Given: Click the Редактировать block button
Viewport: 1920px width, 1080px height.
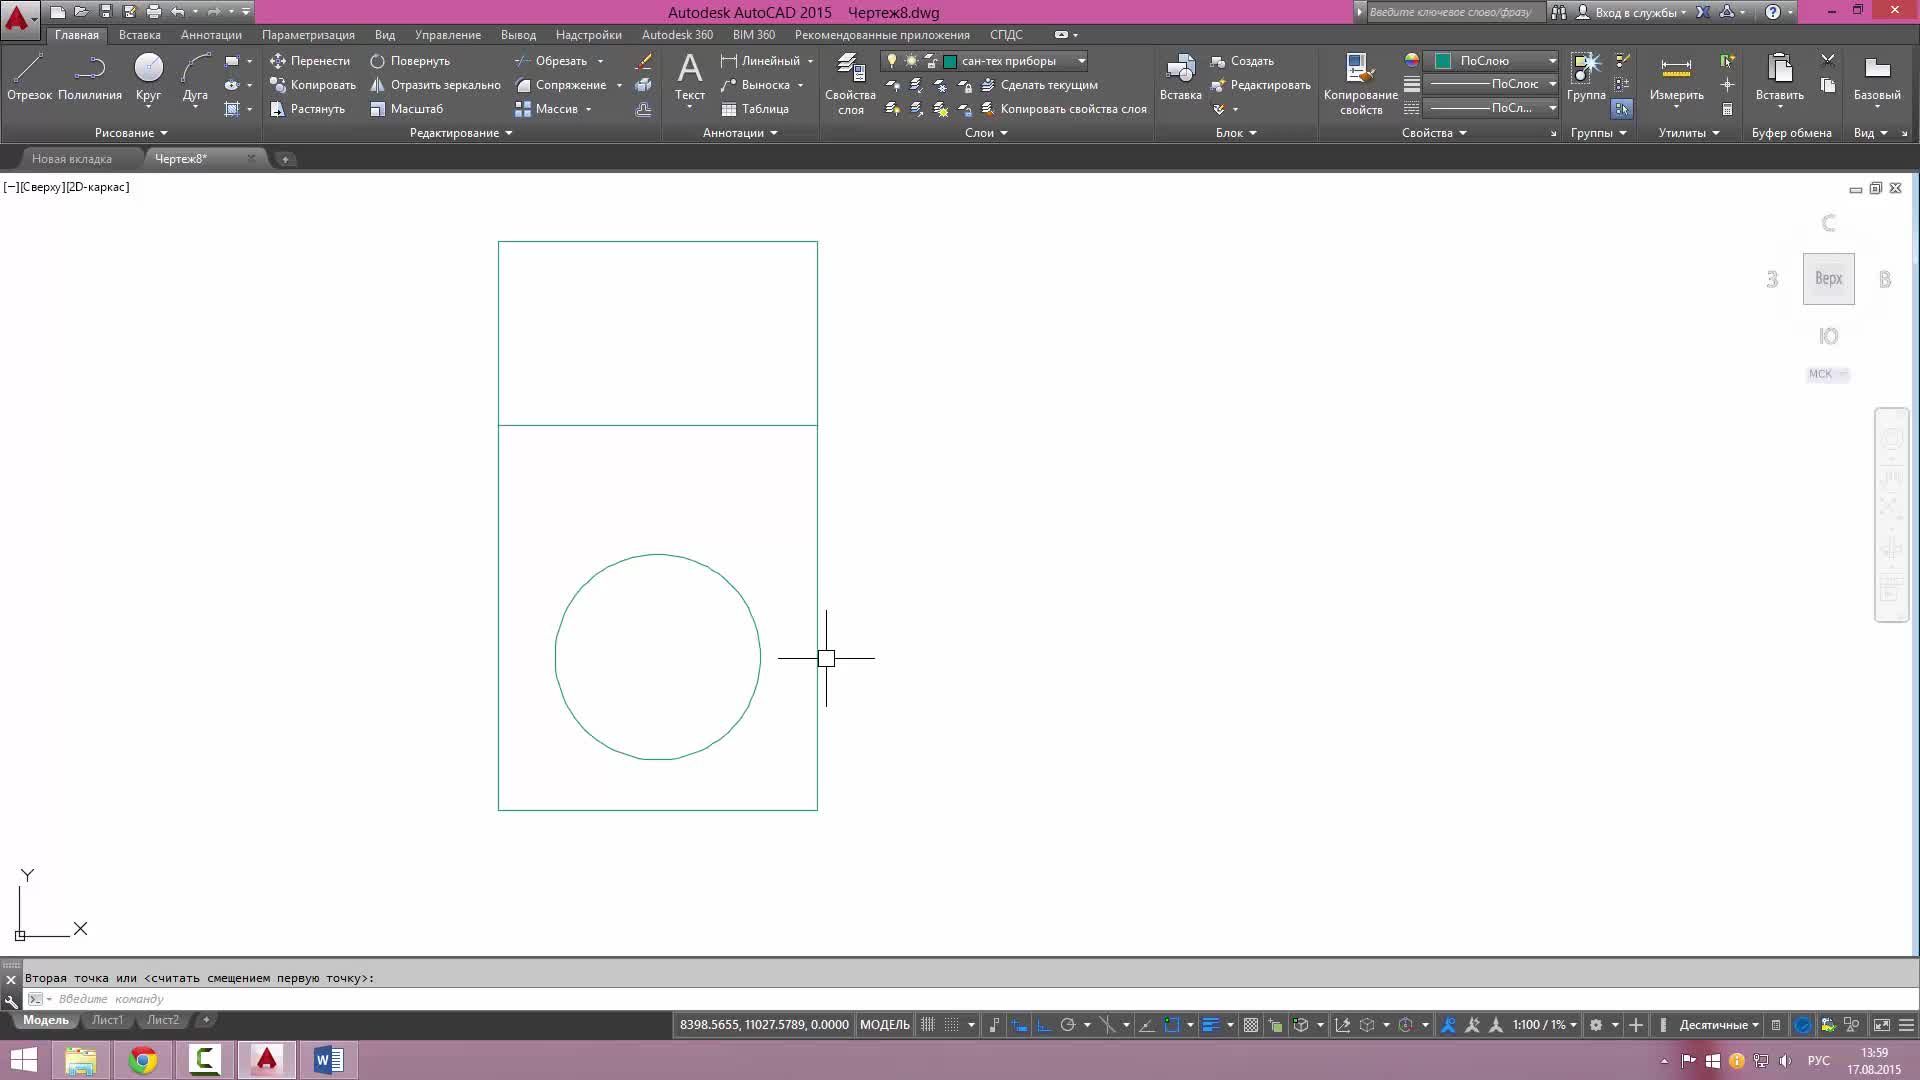Looking at the screenshot, I should [x=1260, y=85].
